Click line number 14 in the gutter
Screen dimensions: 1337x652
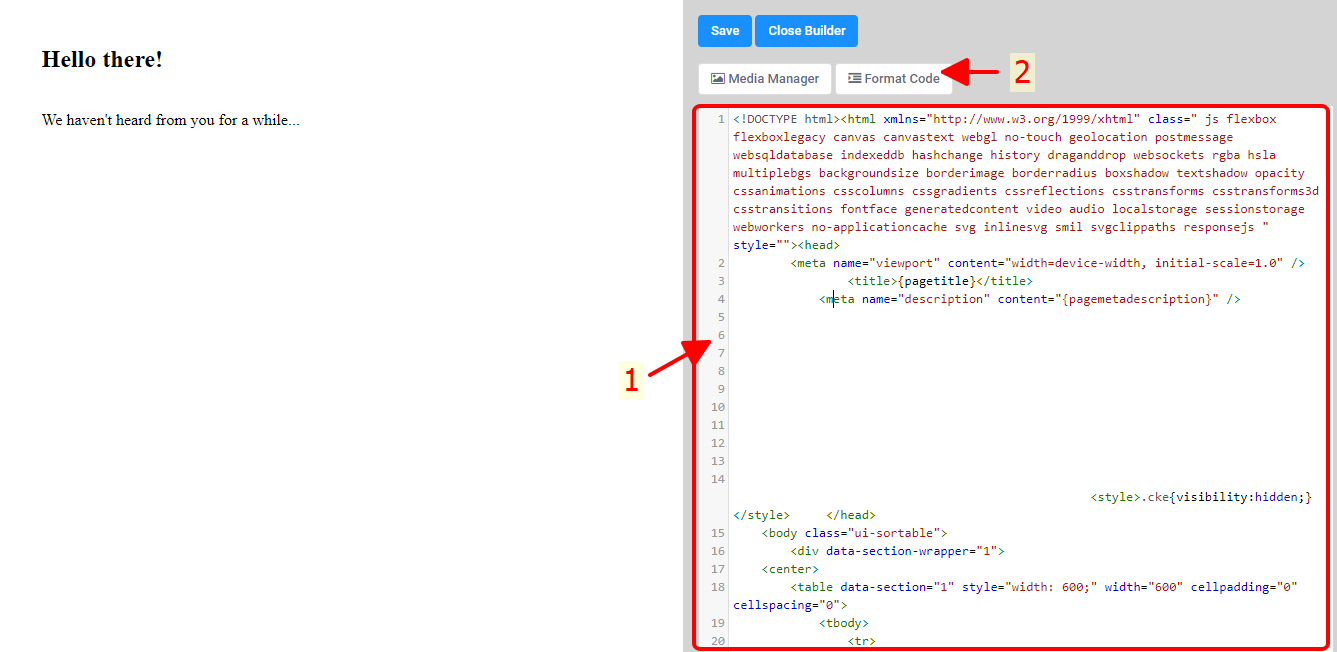717,479
